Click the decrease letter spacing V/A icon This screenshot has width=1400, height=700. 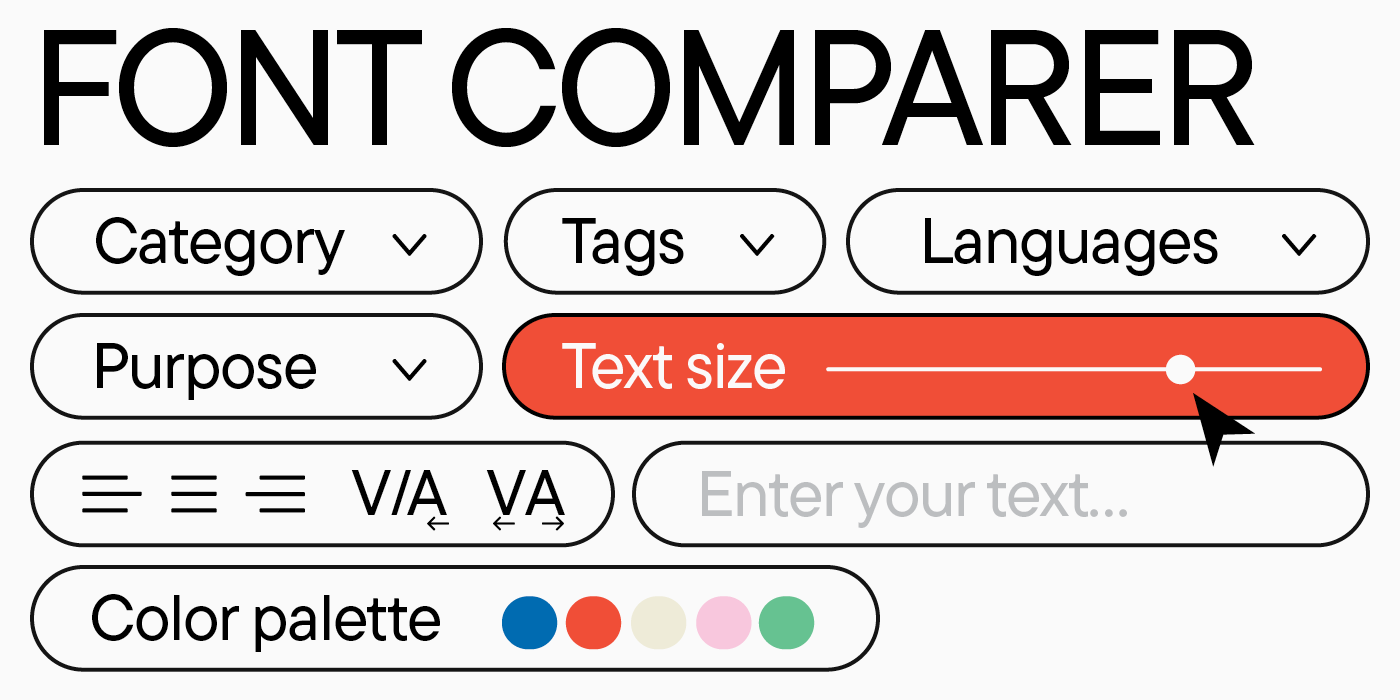point(400,496)
